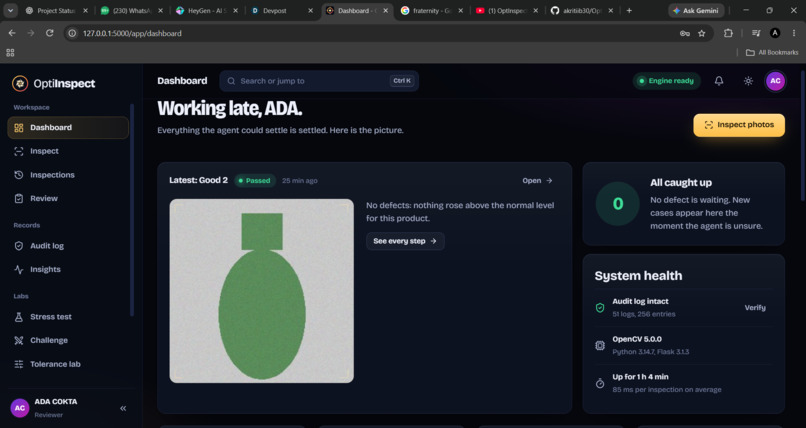
Task: Click See every step button
Action: click(405, 241)
